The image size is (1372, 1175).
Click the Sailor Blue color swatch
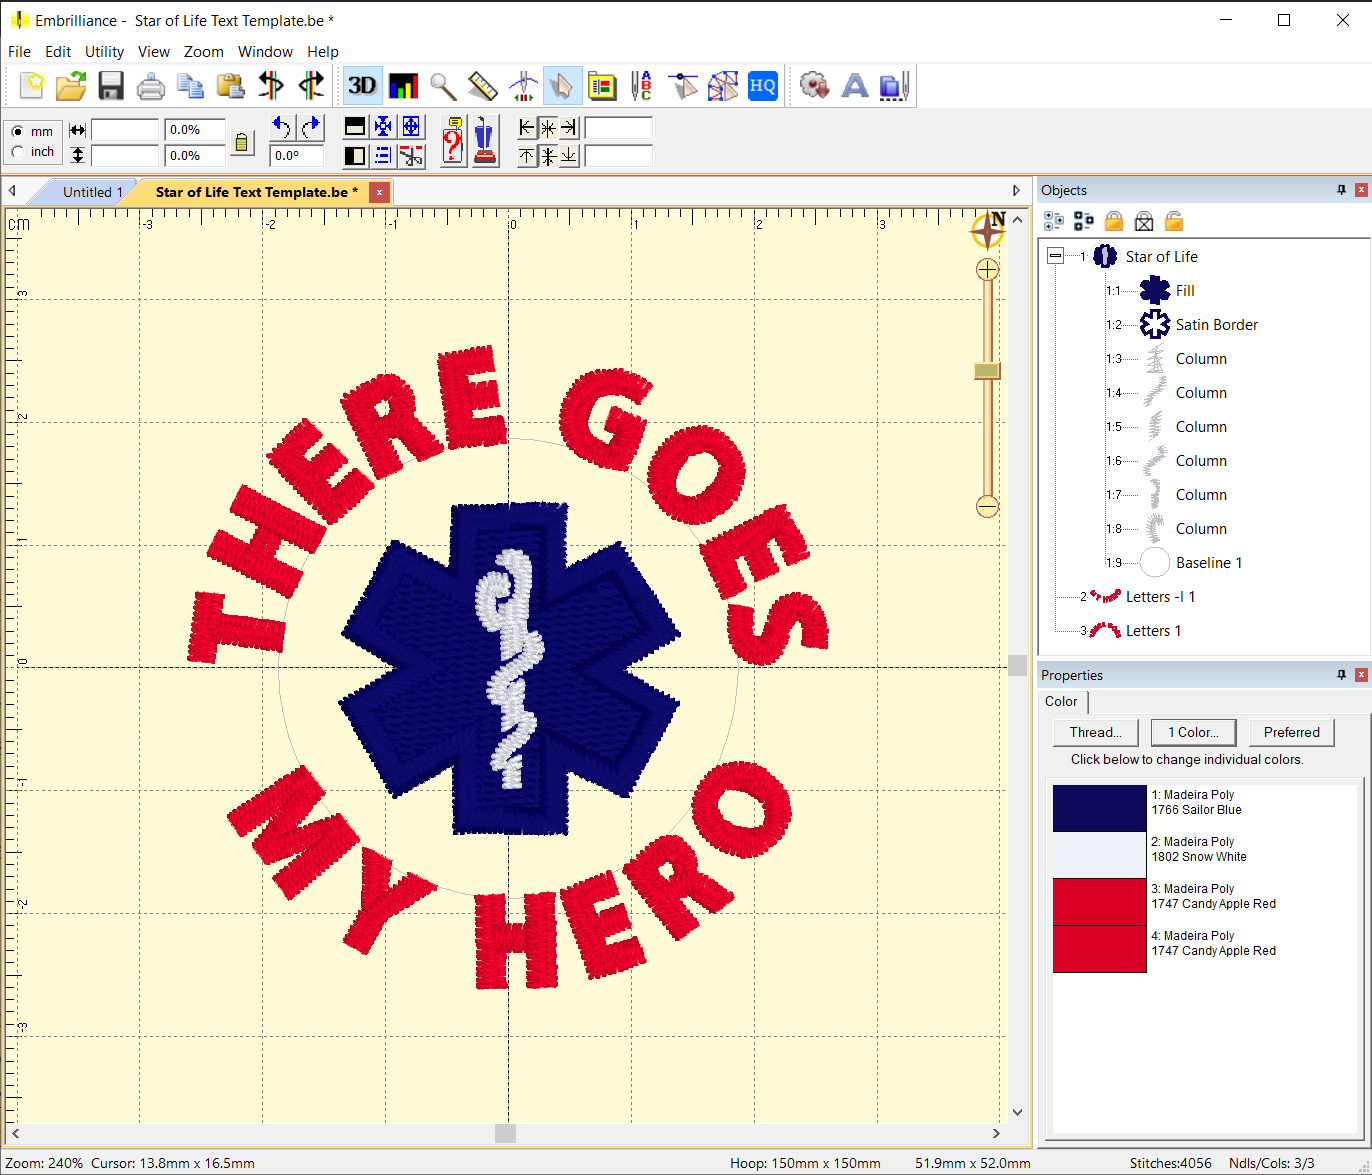[1099, 808]
